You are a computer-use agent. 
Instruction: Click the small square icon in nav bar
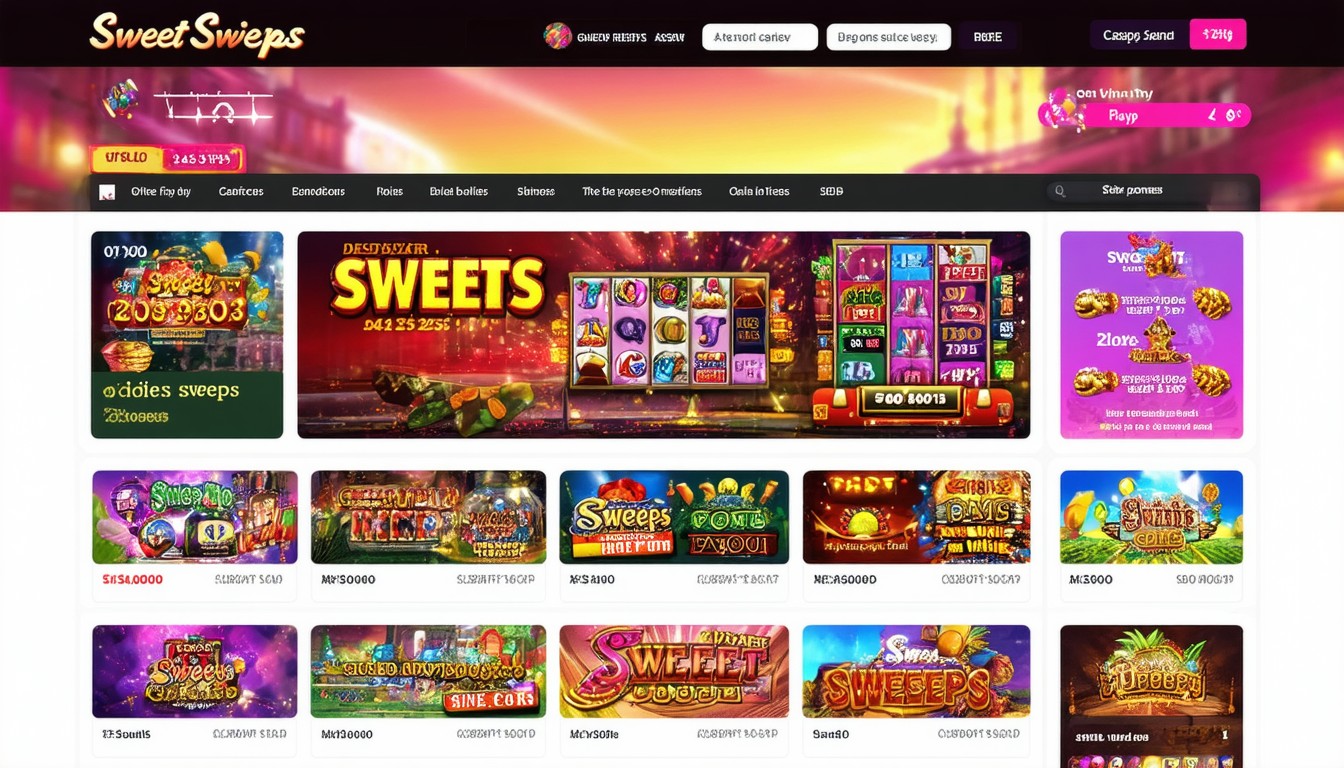[x=107, y=192]
